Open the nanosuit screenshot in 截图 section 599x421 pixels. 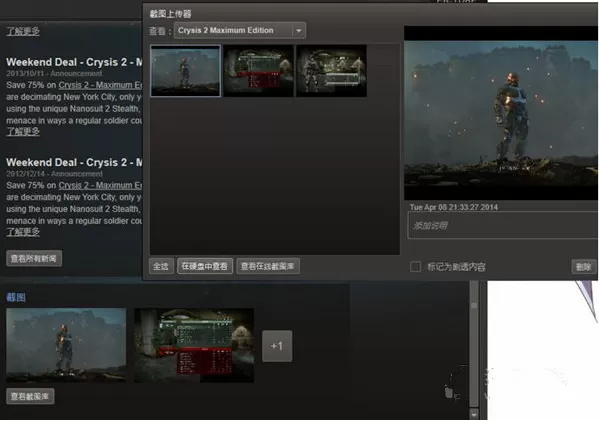click(x=66, y=345)
